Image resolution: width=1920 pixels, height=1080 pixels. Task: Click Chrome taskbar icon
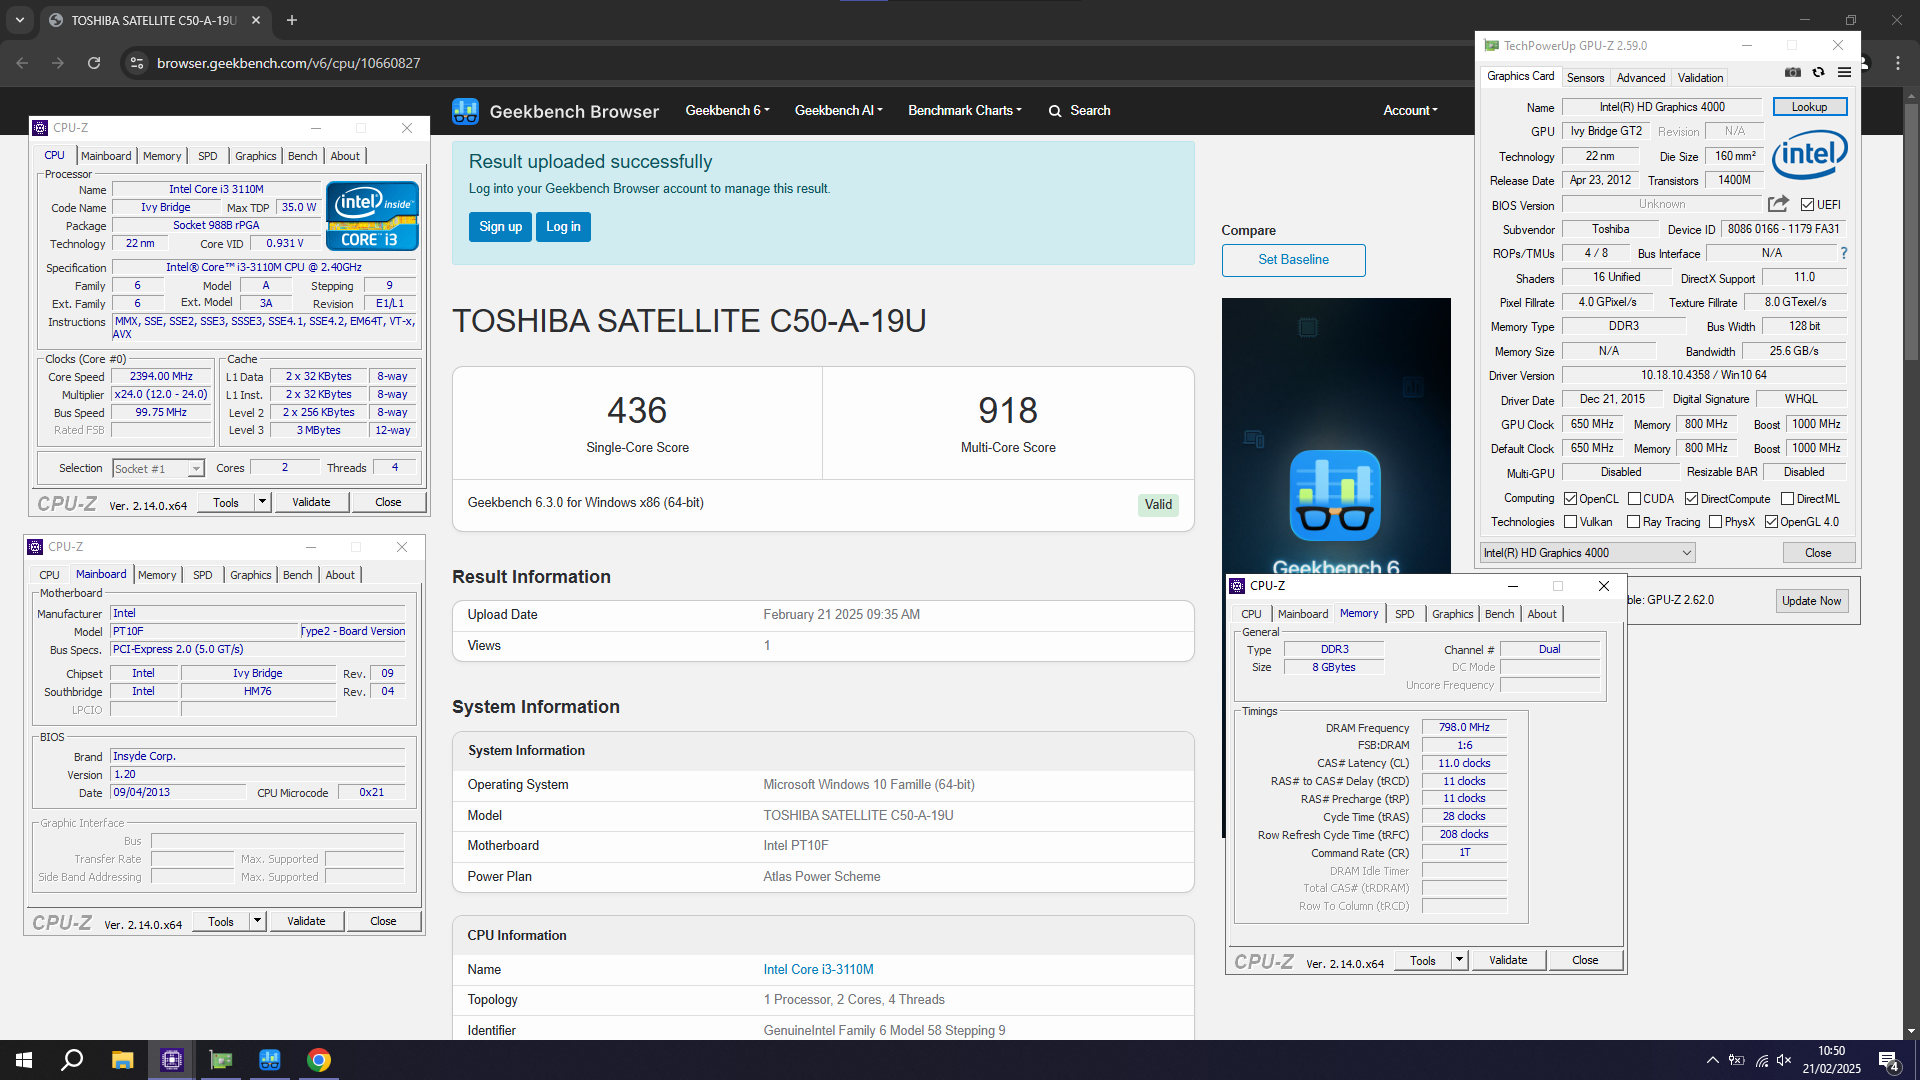tap(319, 1060)
